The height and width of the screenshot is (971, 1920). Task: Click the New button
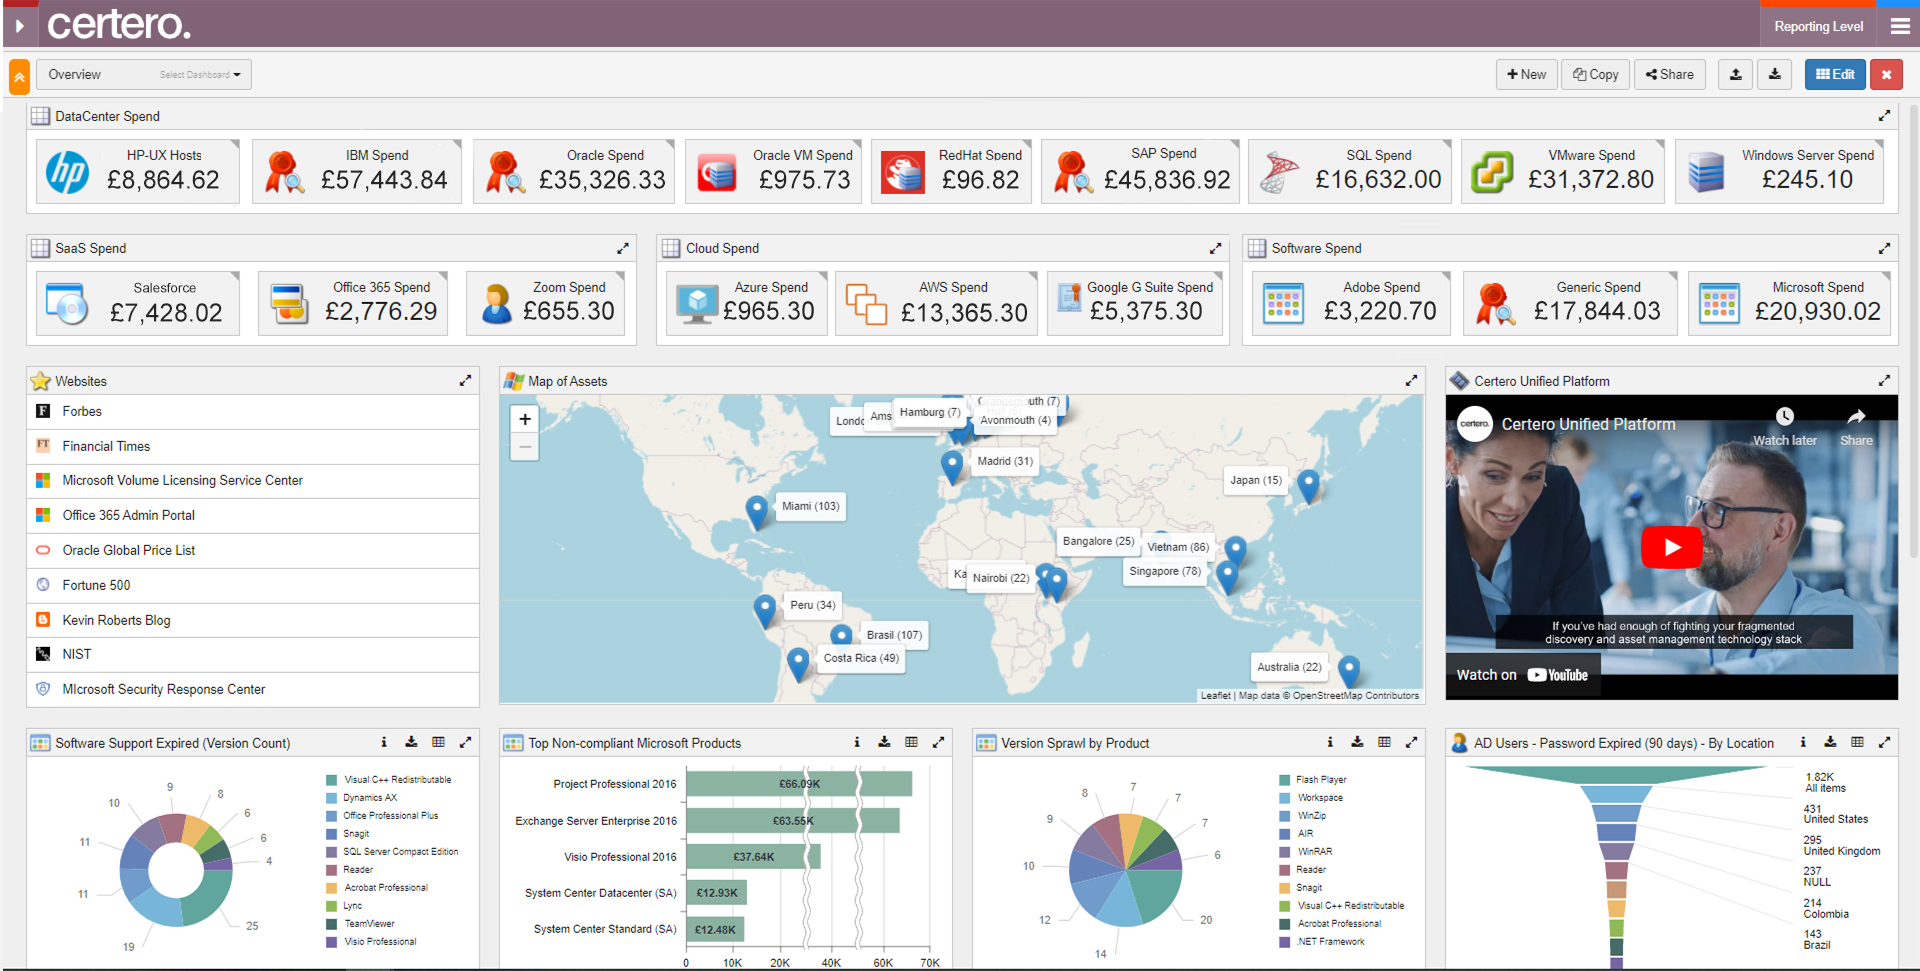[x=1527, y=74]
